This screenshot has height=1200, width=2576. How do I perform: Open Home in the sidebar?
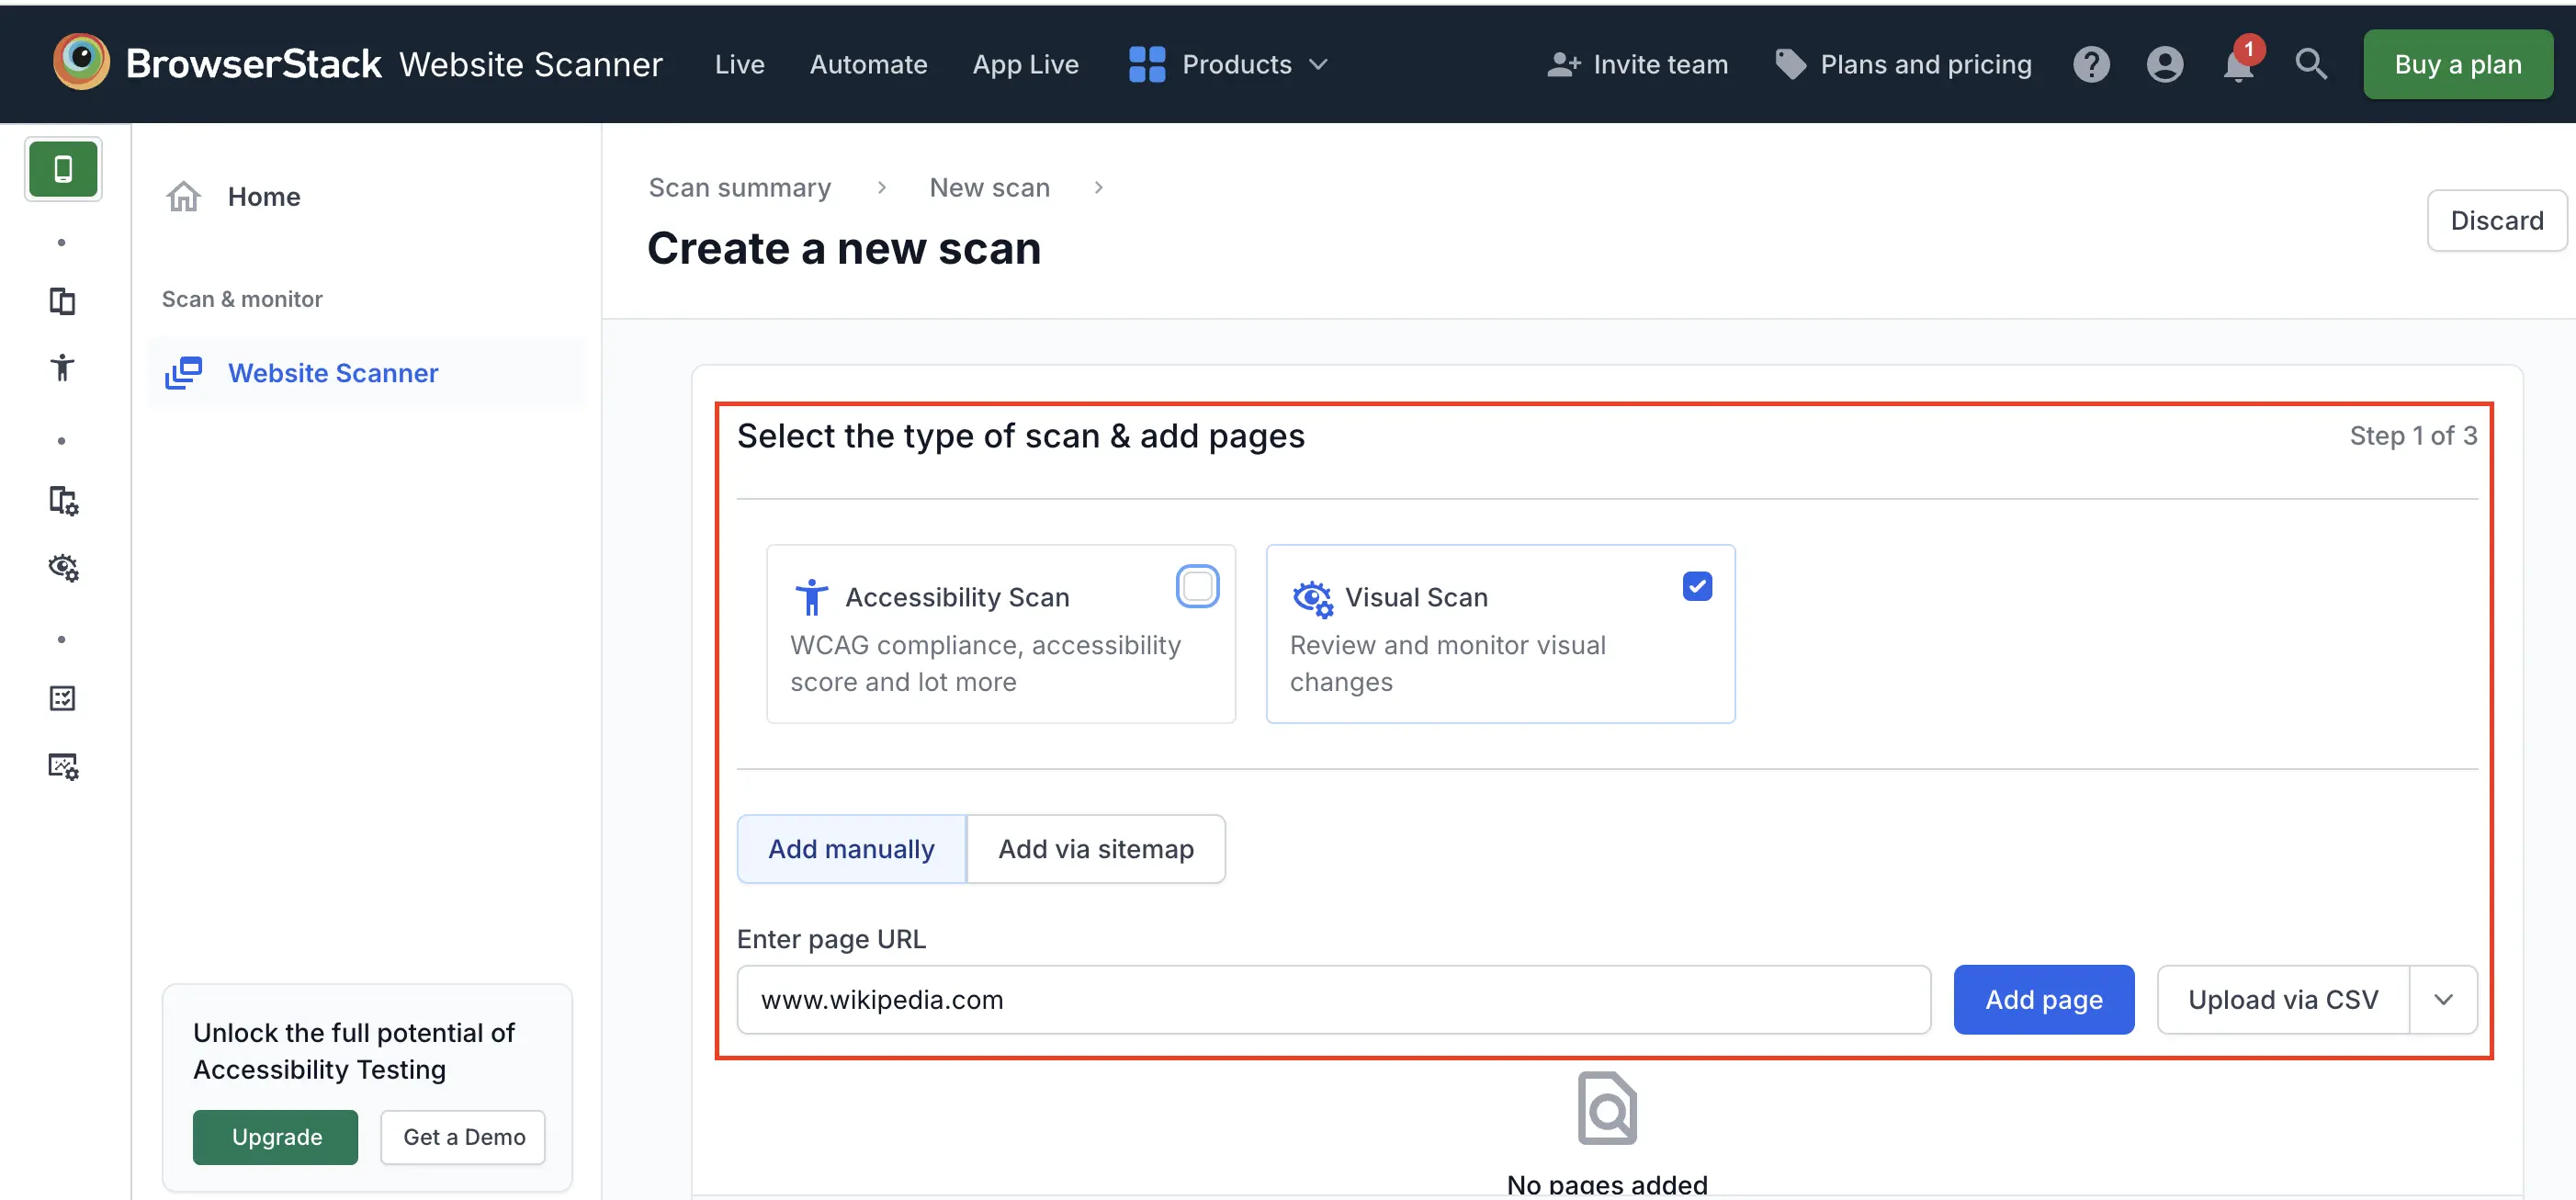(264, 196)
